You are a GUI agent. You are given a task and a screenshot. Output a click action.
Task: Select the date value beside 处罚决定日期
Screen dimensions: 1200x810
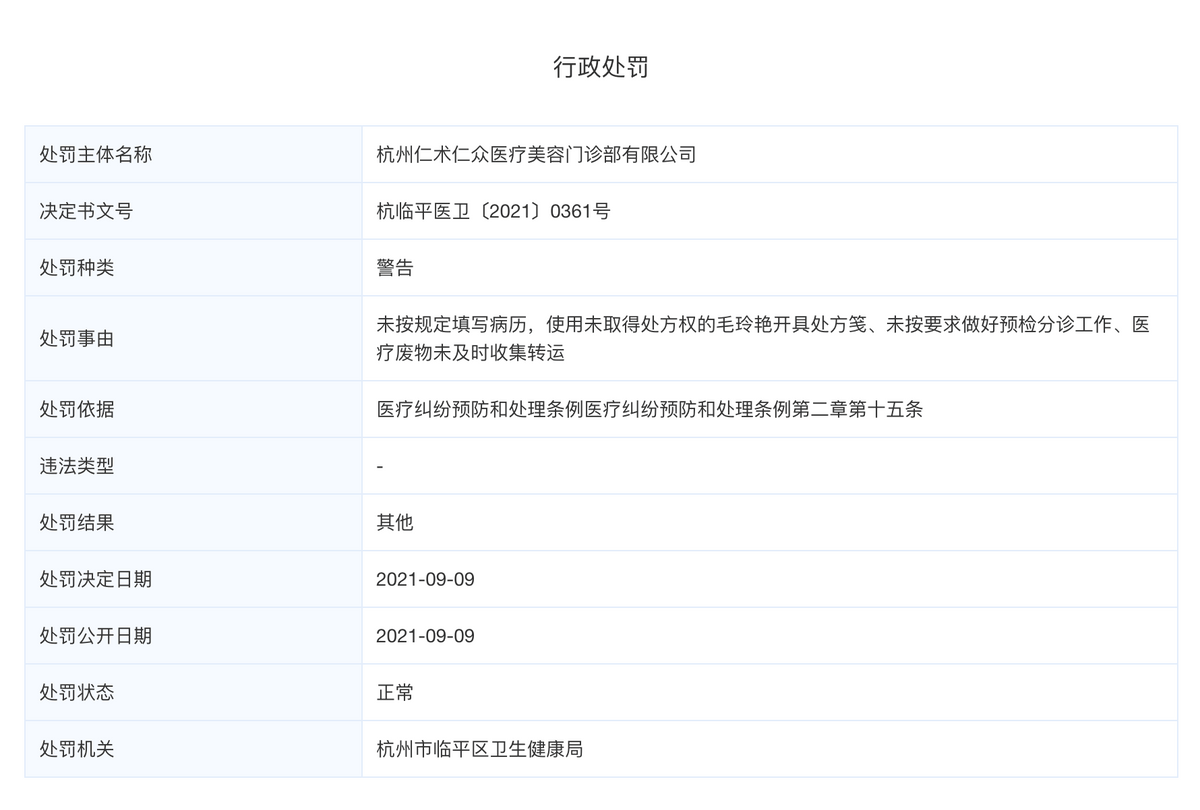[425, 579]
